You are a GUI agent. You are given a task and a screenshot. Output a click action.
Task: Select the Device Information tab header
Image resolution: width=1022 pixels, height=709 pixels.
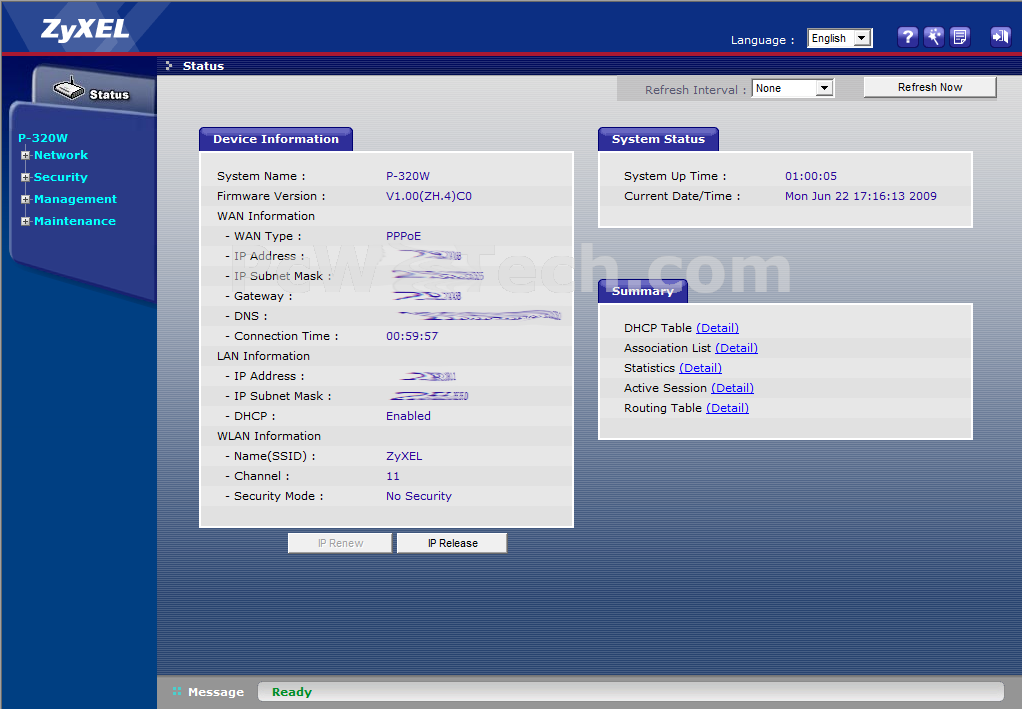tap(276, 139)
